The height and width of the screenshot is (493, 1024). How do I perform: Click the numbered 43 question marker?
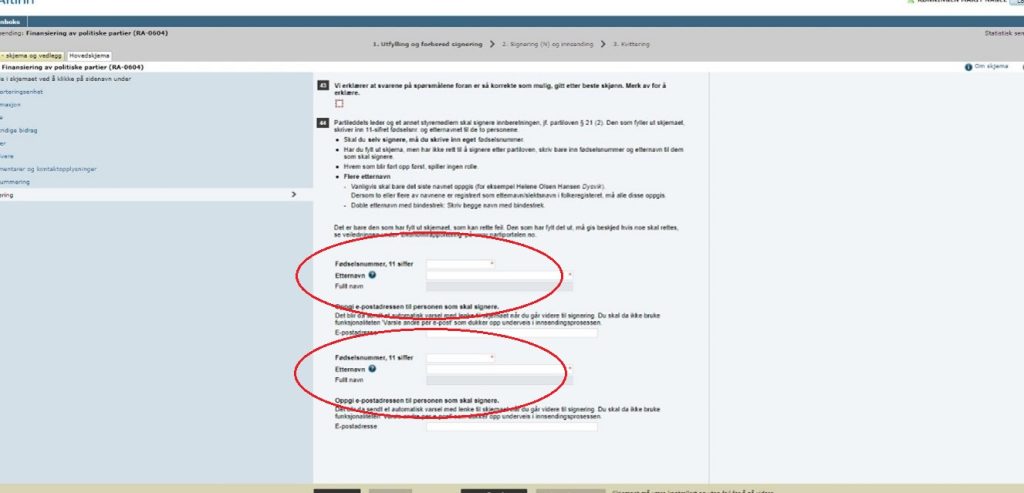click(x=322, y=86)
